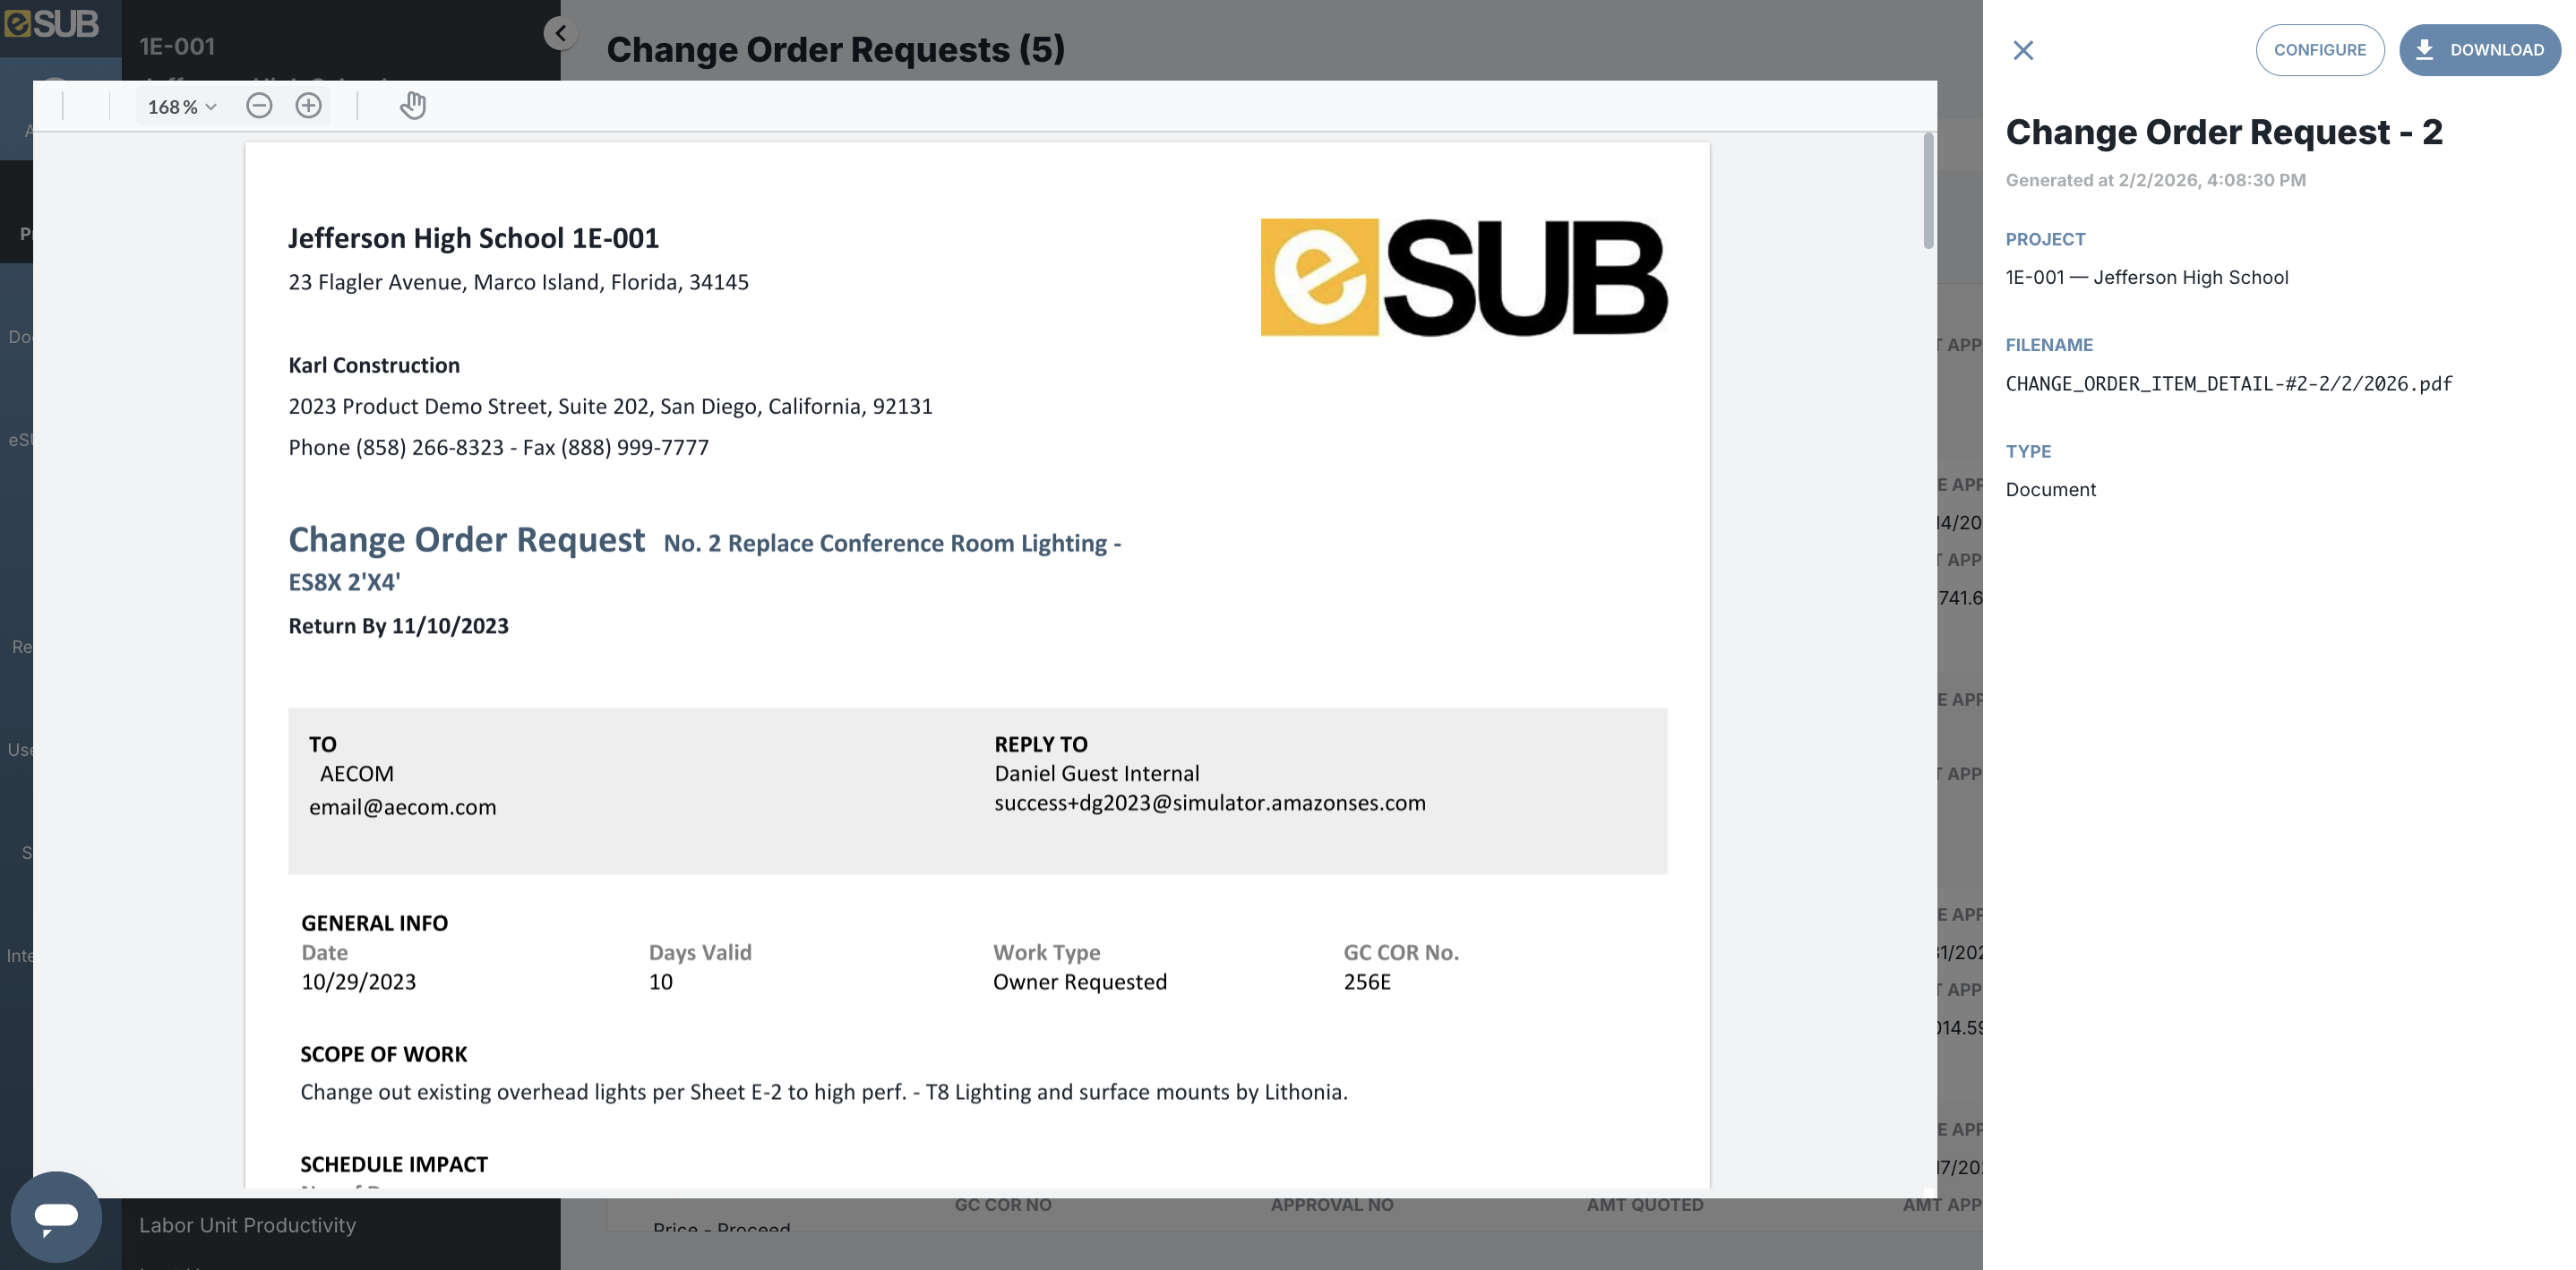Click the Date value 10/29/2023

click(x=358, y=982)
